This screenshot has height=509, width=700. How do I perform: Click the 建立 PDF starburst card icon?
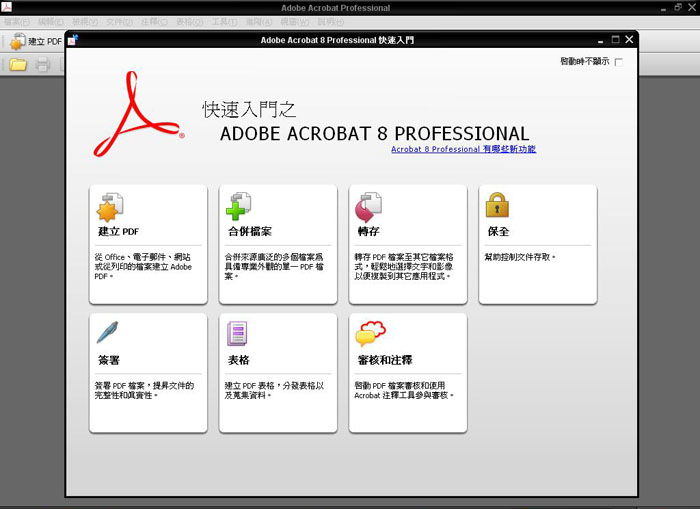(x=110, y=207)
